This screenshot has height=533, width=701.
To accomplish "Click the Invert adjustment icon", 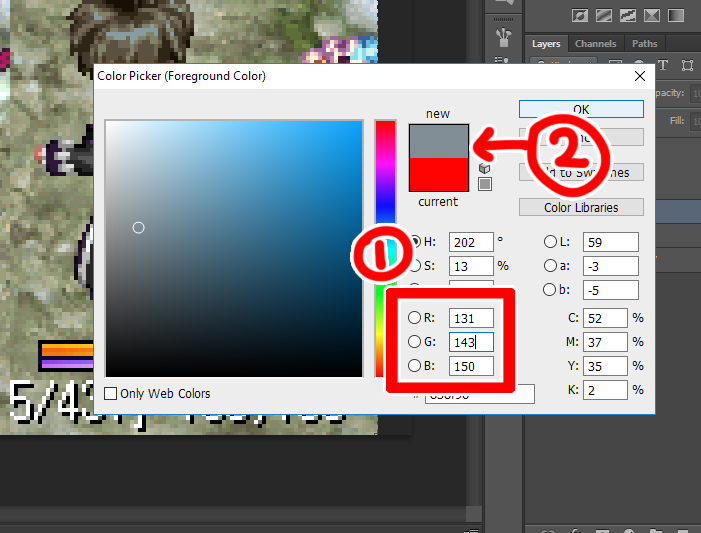I will click(580, 16).
